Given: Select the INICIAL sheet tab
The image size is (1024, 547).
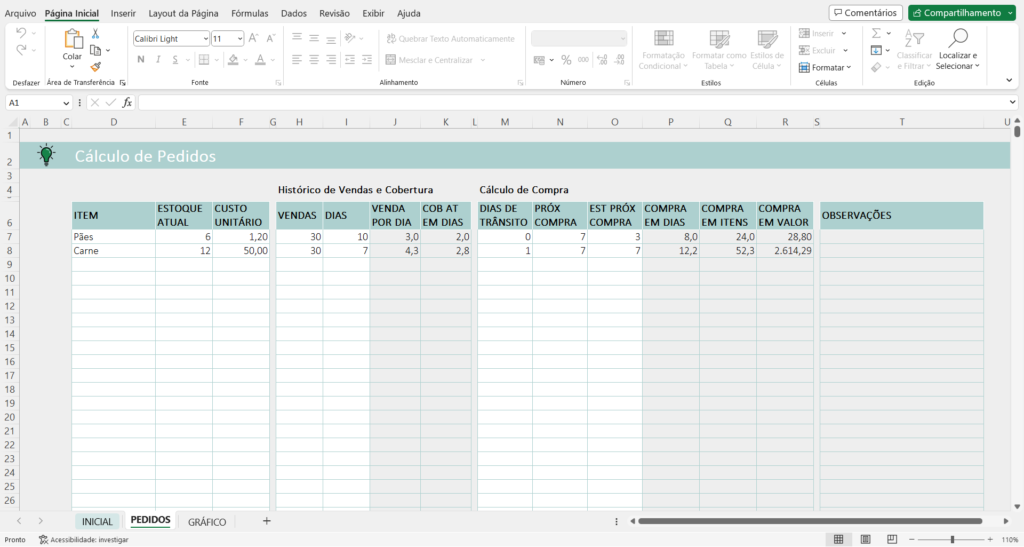Looking at the screenshot, I should coord(97,522).
